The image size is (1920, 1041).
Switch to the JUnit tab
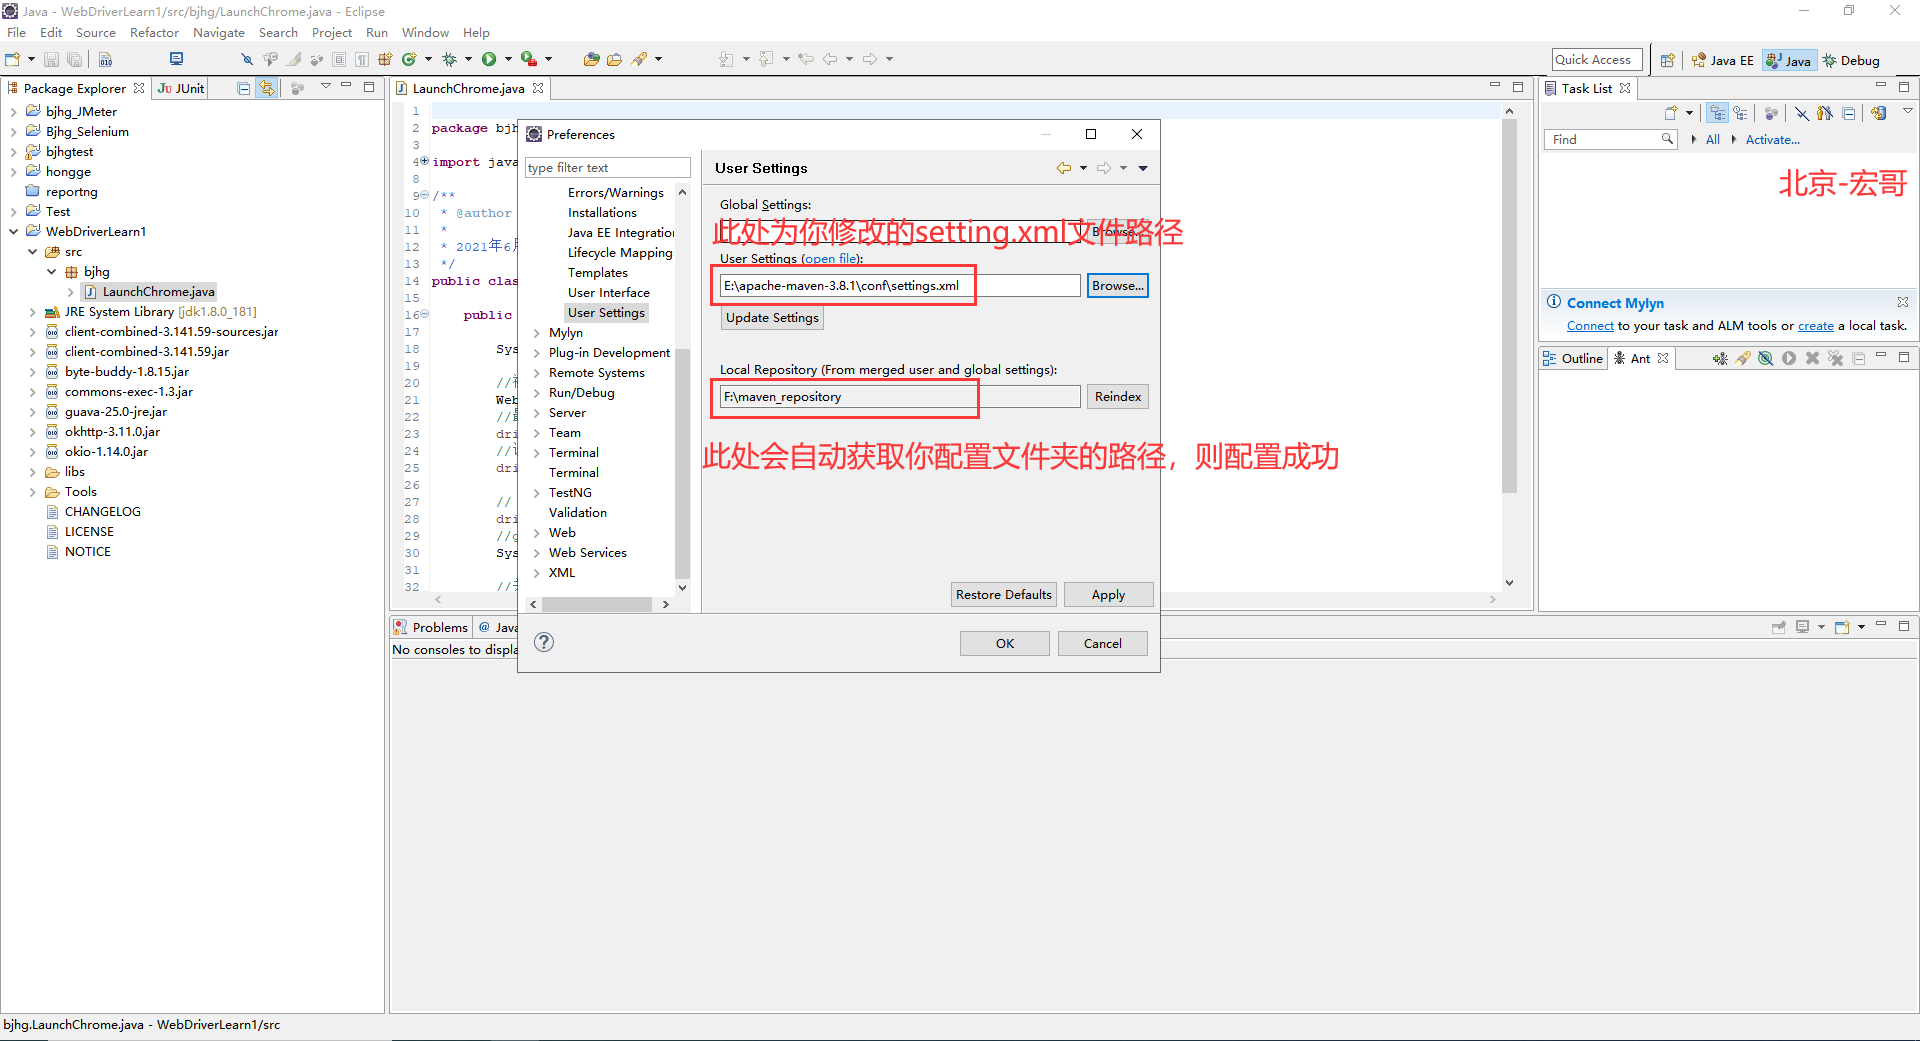tap(181, 88)
